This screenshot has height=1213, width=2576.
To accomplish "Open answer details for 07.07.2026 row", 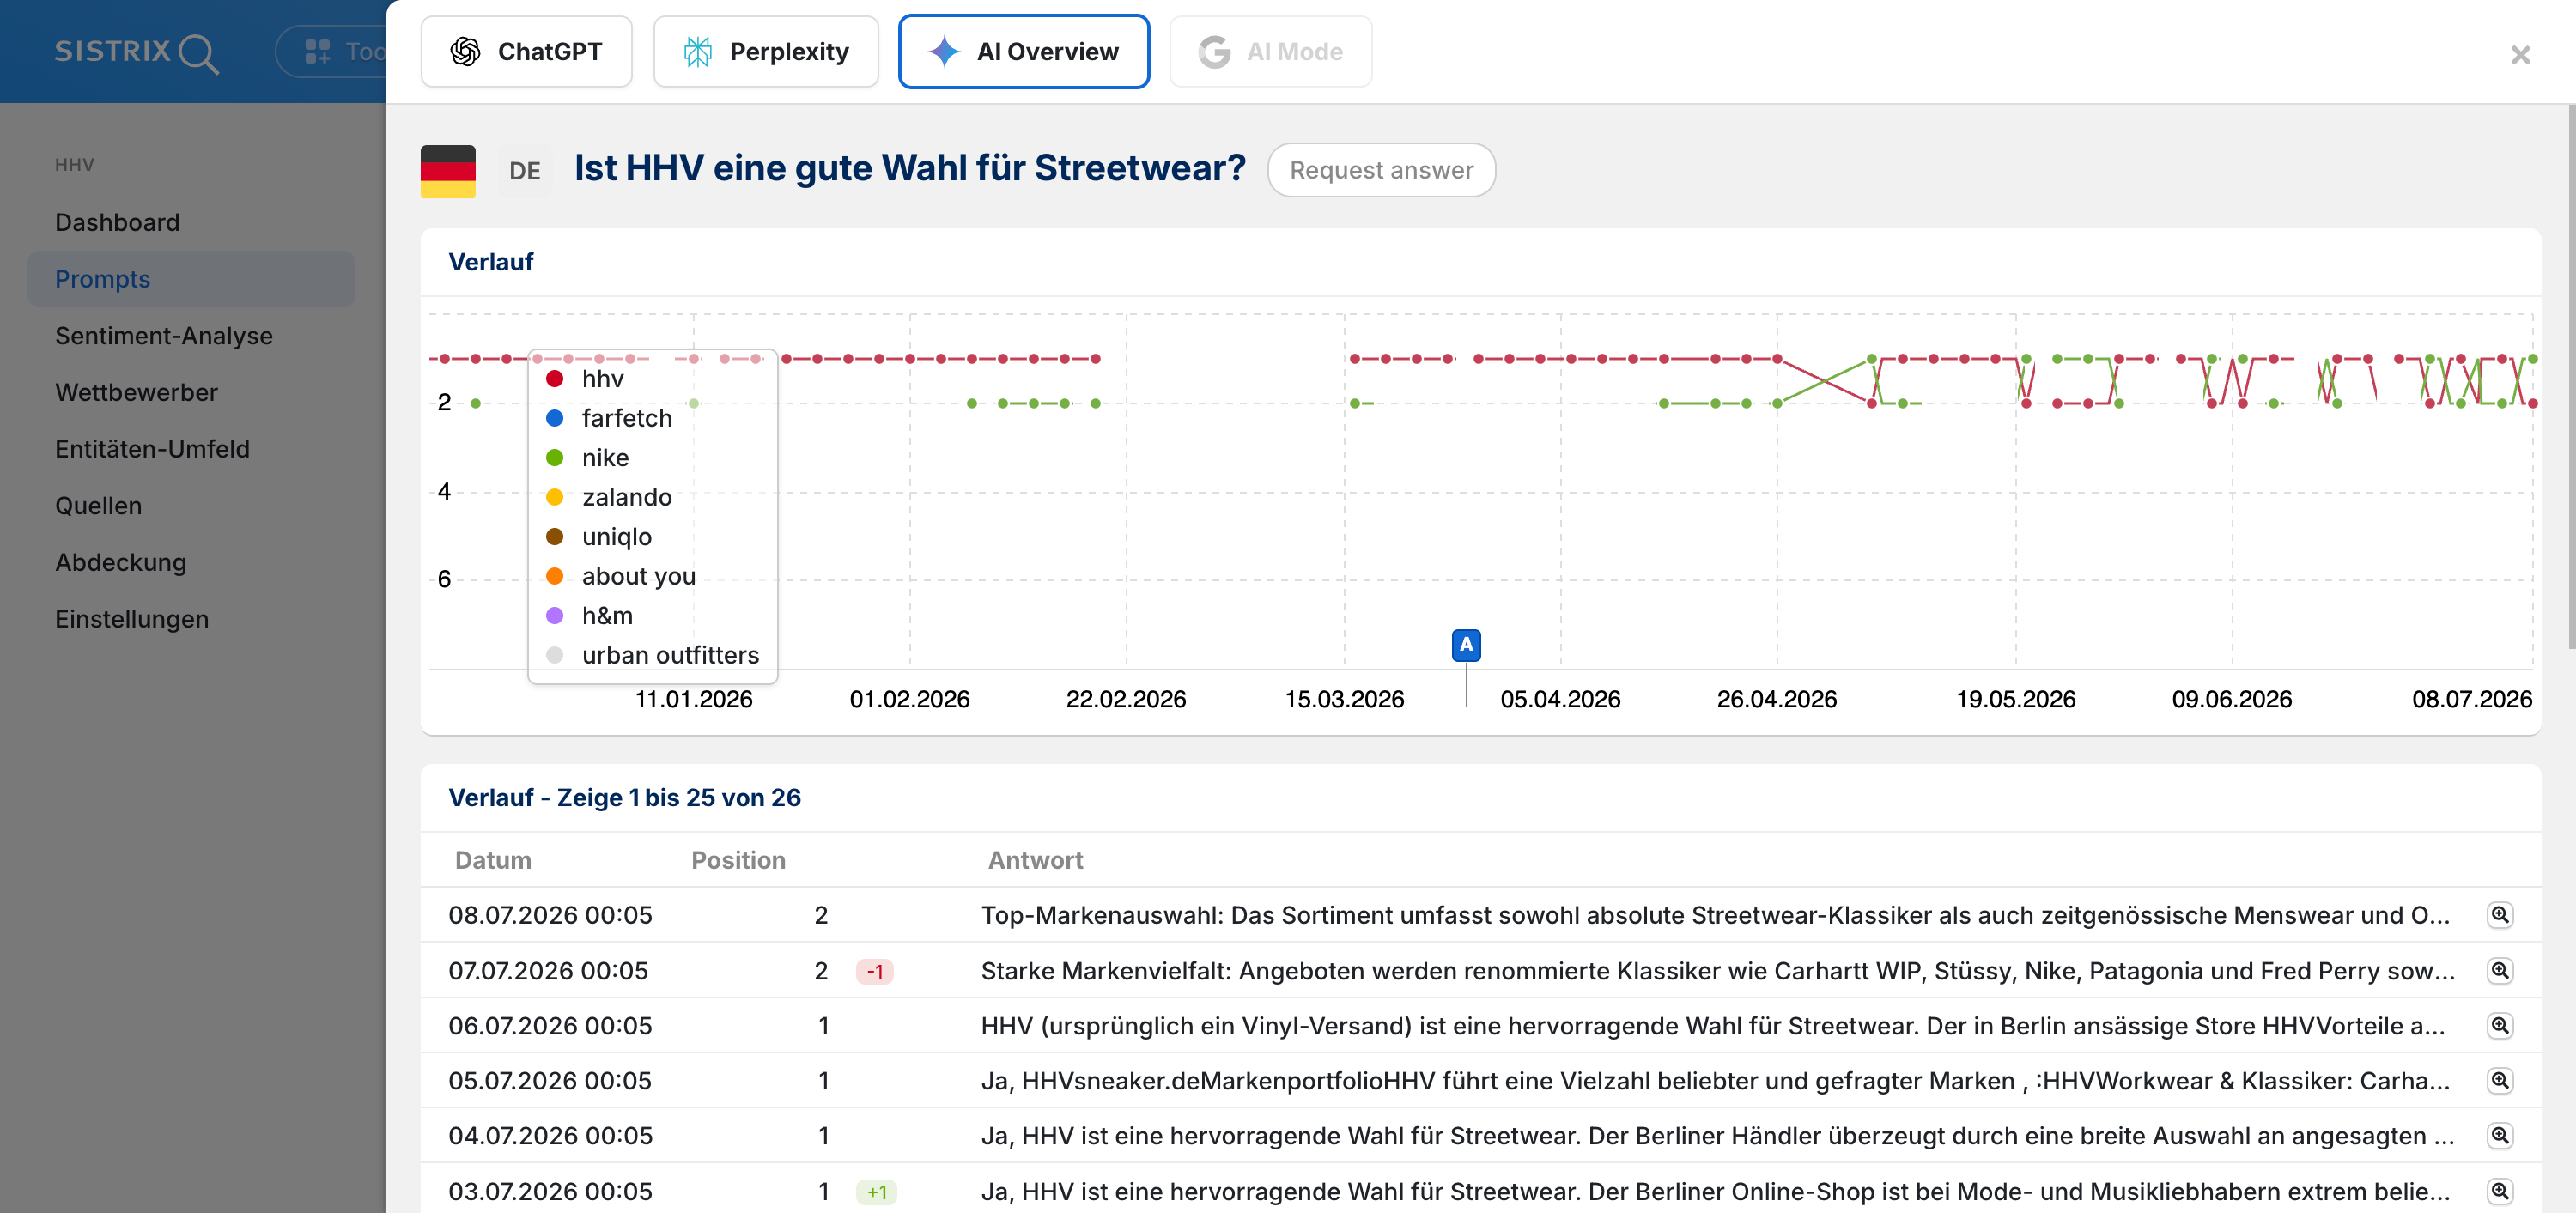I will pos(2499,970).
